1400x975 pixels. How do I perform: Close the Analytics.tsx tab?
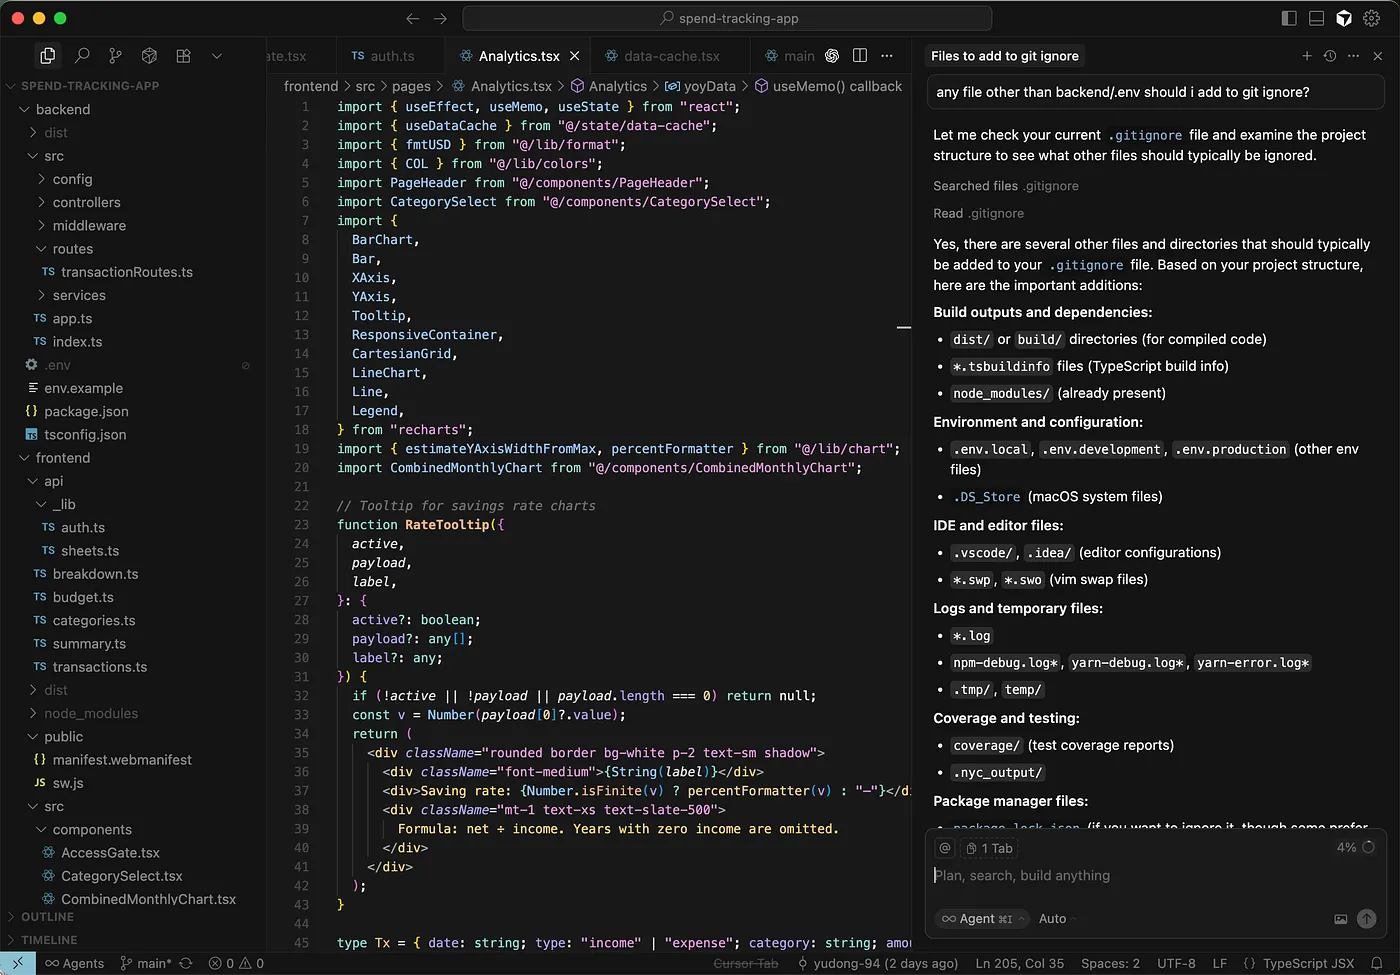click(x=574, y=56)
